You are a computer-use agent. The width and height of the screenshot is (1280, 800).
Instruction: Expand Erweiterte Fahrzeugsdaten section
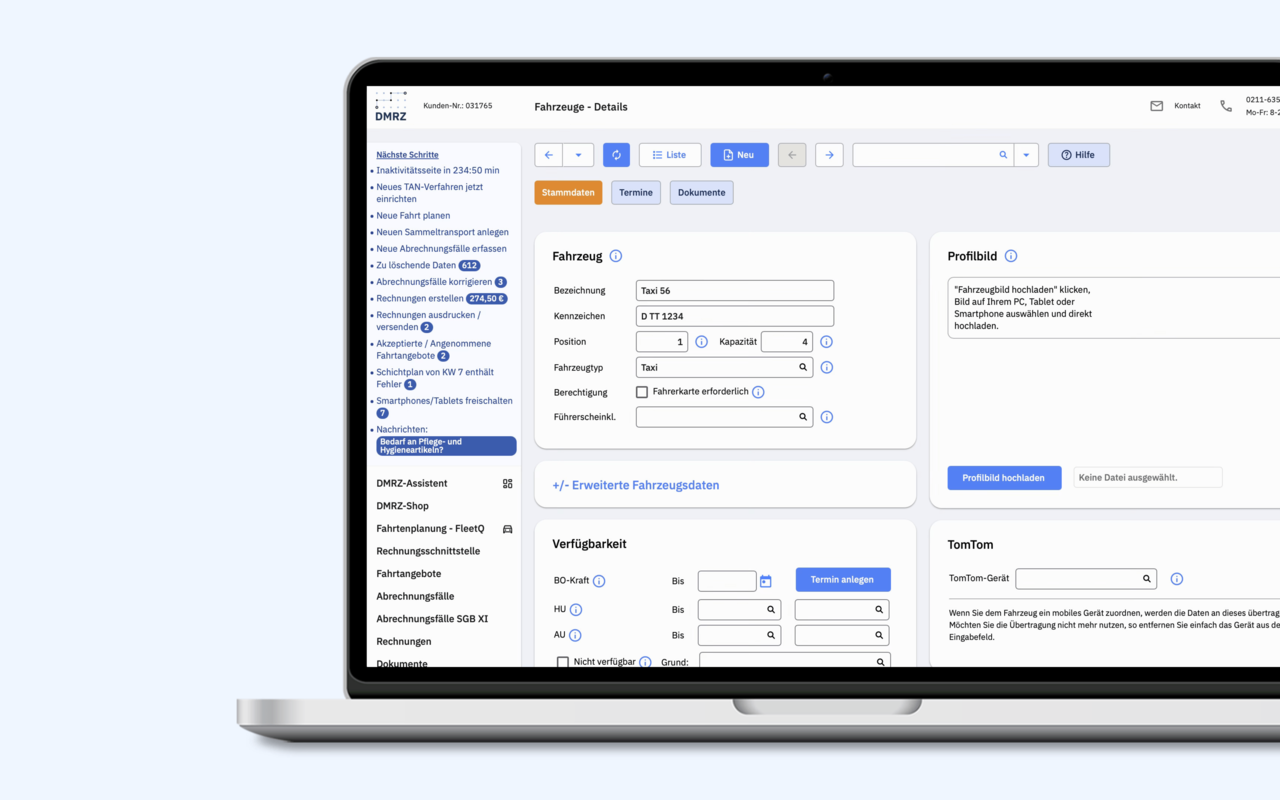tap(636, 485)
